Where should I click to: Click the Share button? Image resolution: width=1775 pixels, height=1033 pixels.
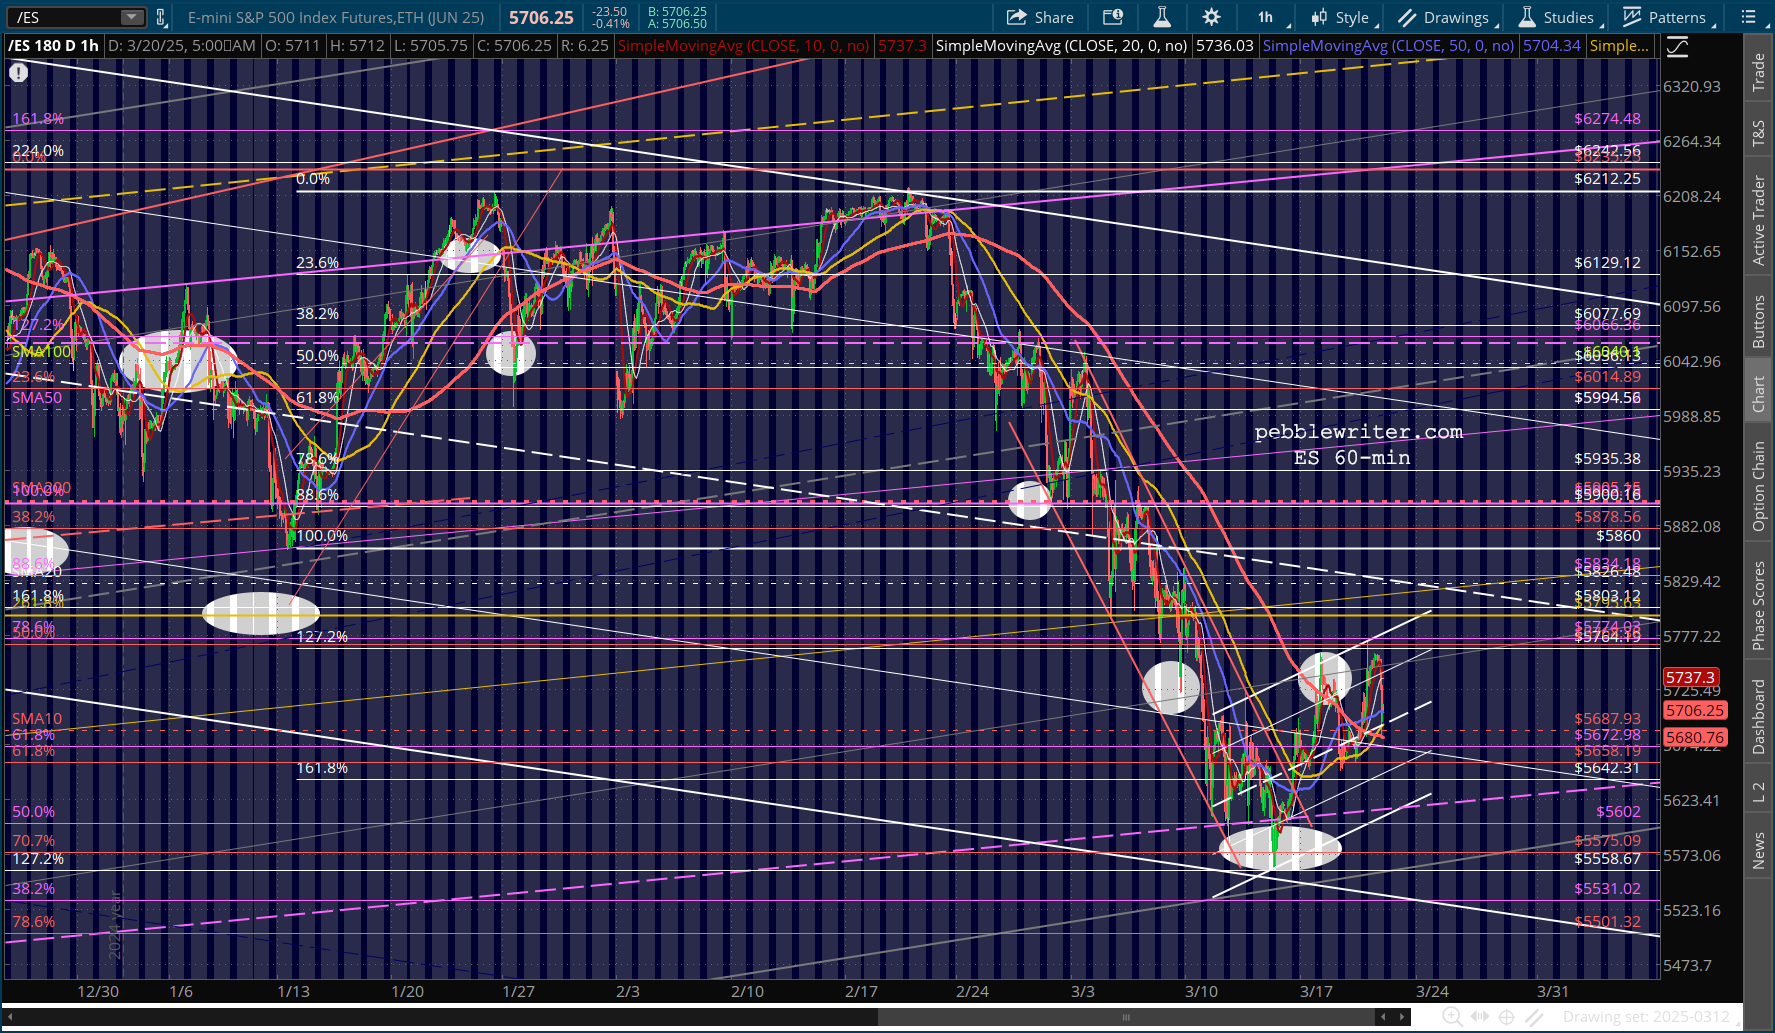(1040, 17)
